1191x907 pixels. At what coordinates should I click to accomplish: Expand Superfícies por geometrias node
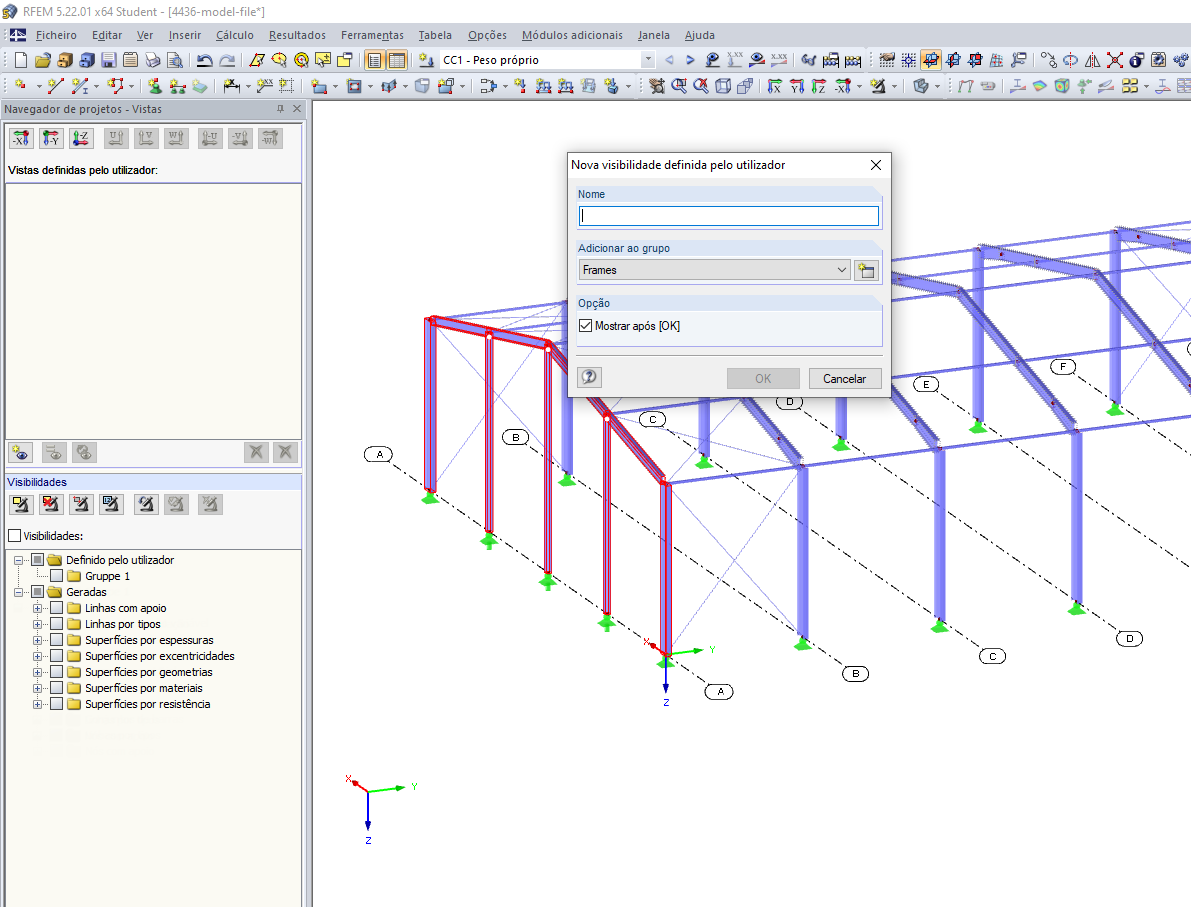tap(37, 672)
